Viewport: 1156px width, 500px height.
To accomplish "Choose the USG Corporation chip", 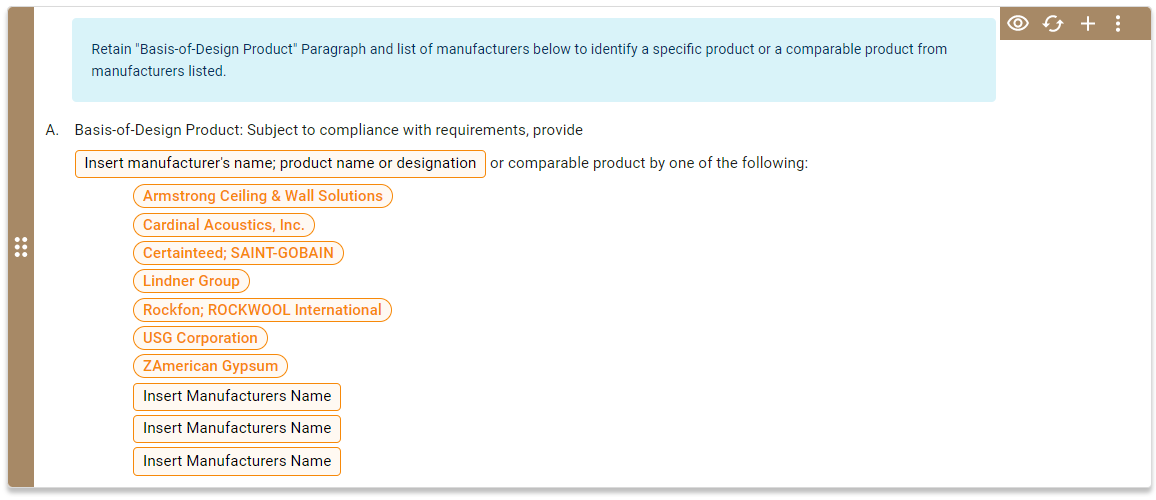I will (x=200, y=338).
